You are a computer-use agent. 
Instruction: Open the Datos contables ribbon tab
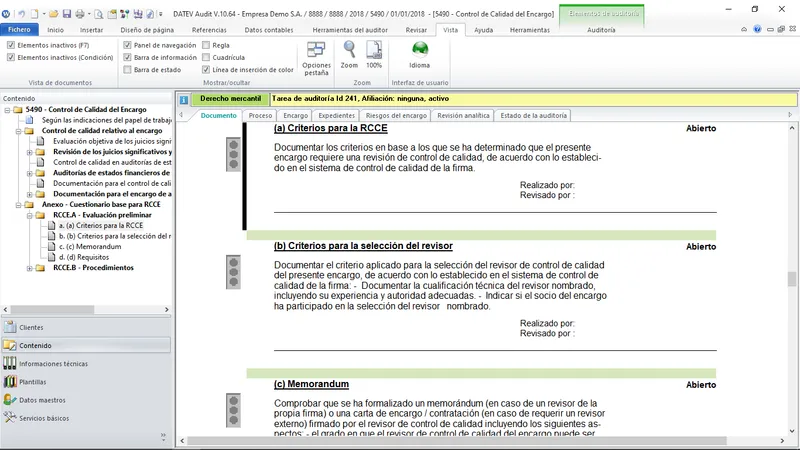point(269,30)
